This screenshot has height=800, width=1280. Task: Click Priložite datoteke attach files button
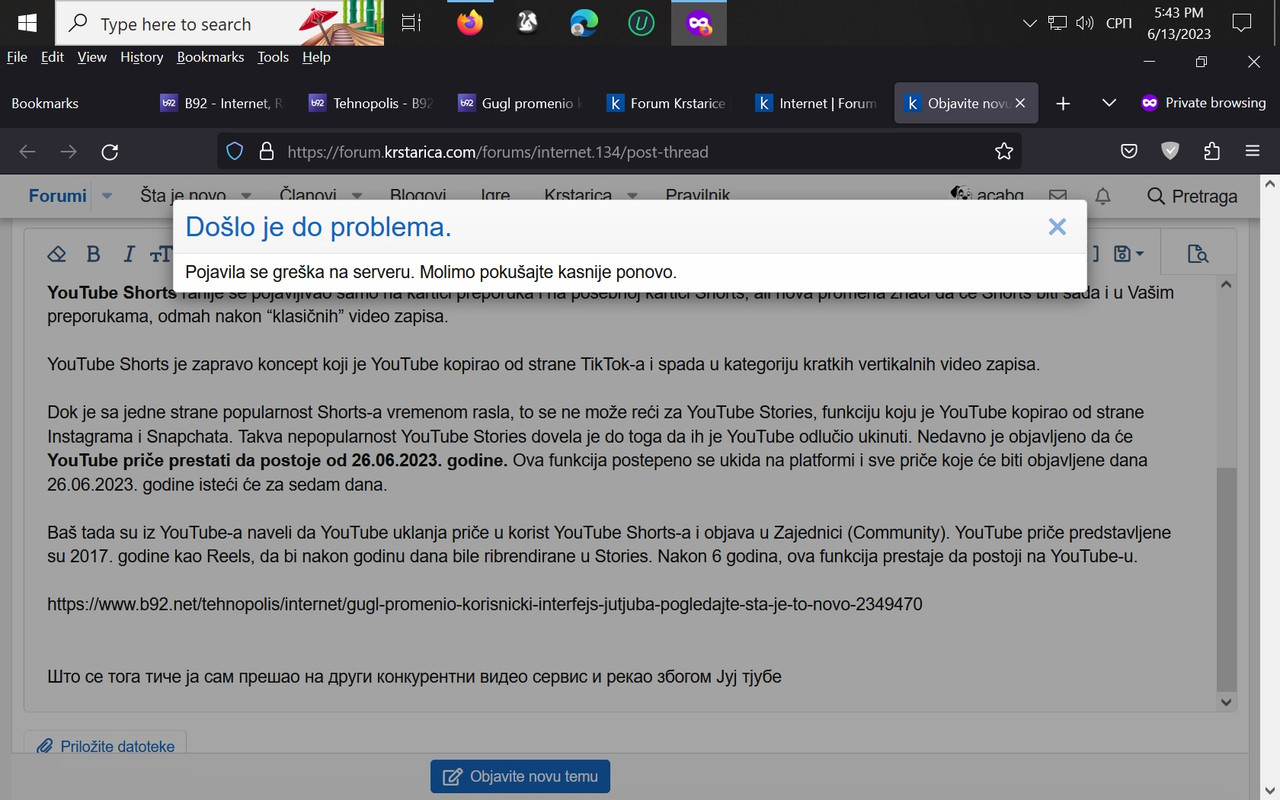[x=106, y=746]
